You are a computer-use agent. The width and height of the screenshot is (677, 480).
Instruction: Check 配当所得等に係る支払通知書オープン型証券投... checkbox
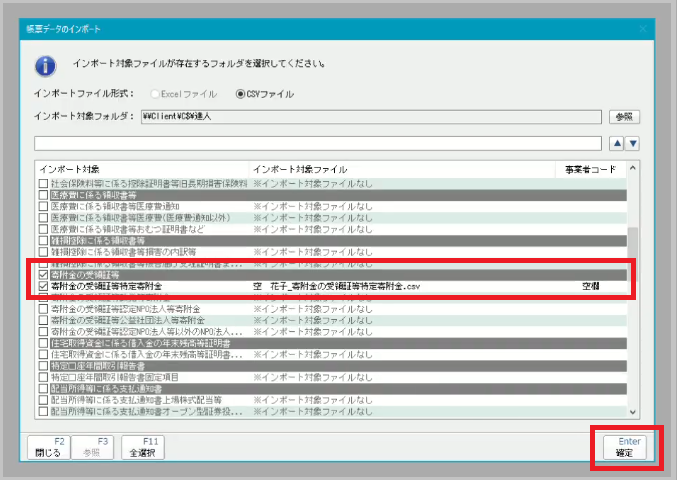click(x=43, y=411)
